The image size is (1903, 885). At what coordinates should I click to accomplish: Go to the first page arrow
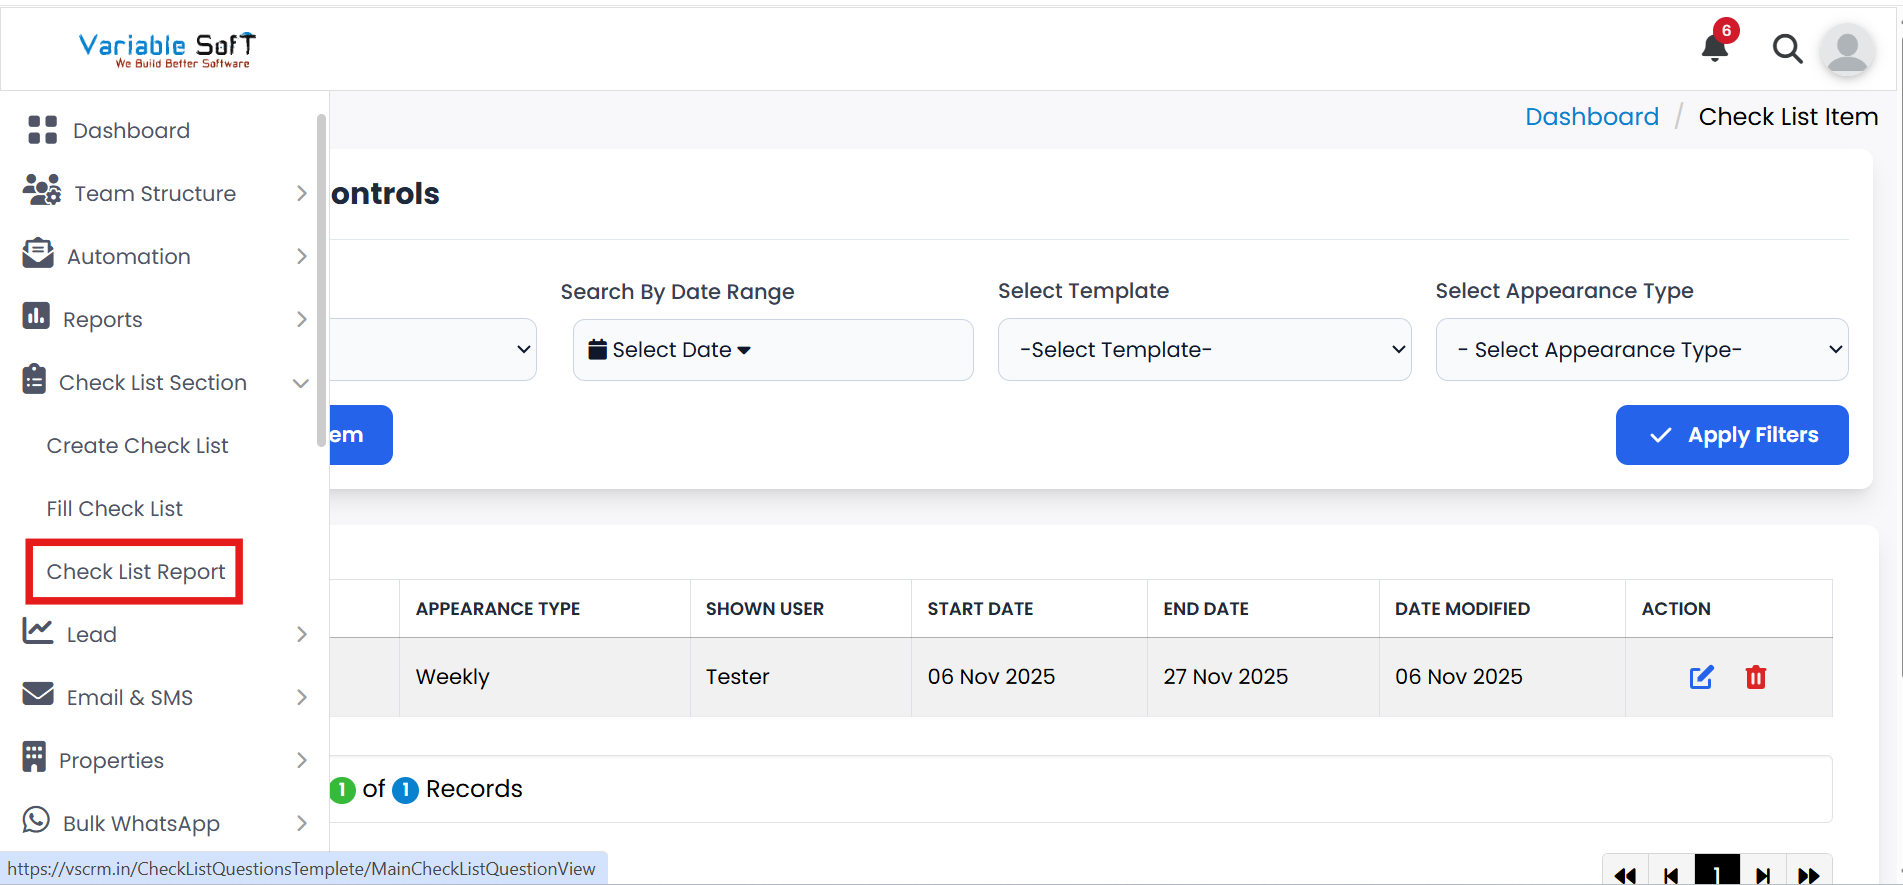pos(1625,875)
